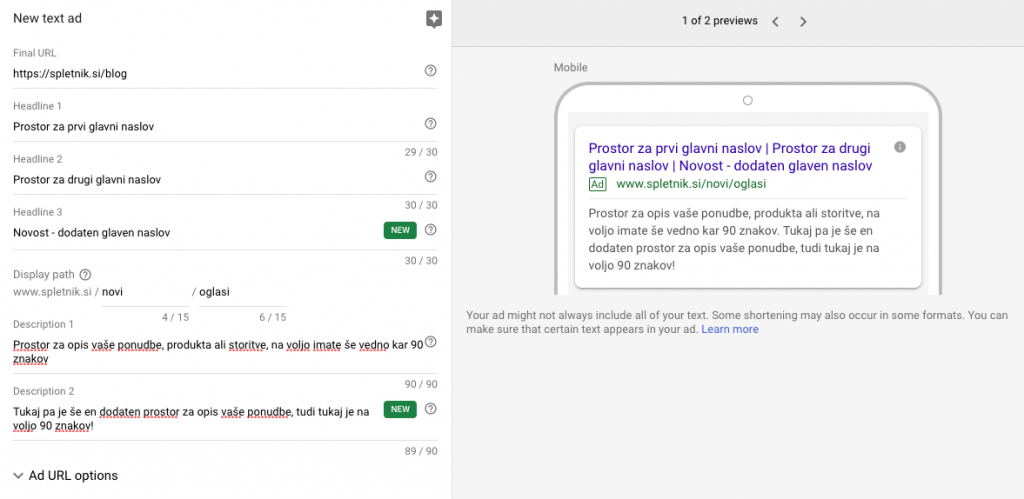Viewport: 1024px width, 499px height.
Task: Open help icon for Description 1
Action: pos(431,342)
